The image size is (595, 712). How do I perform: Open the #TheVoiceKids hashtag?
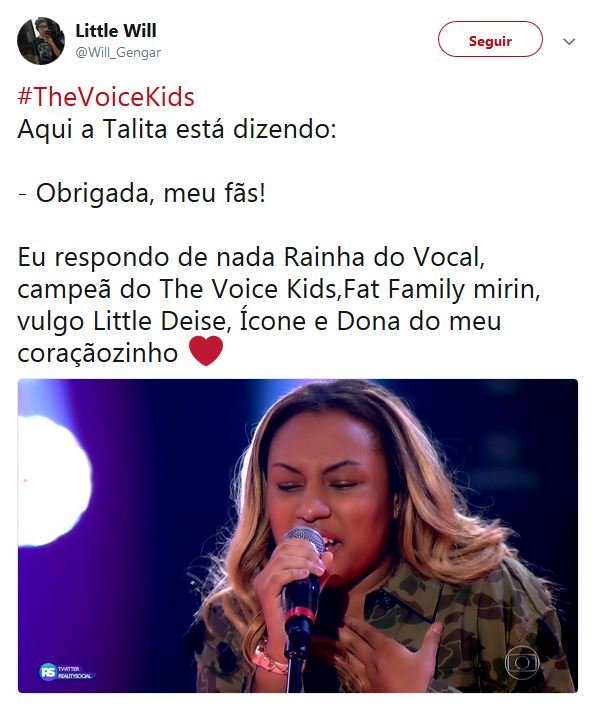point(106,97)
